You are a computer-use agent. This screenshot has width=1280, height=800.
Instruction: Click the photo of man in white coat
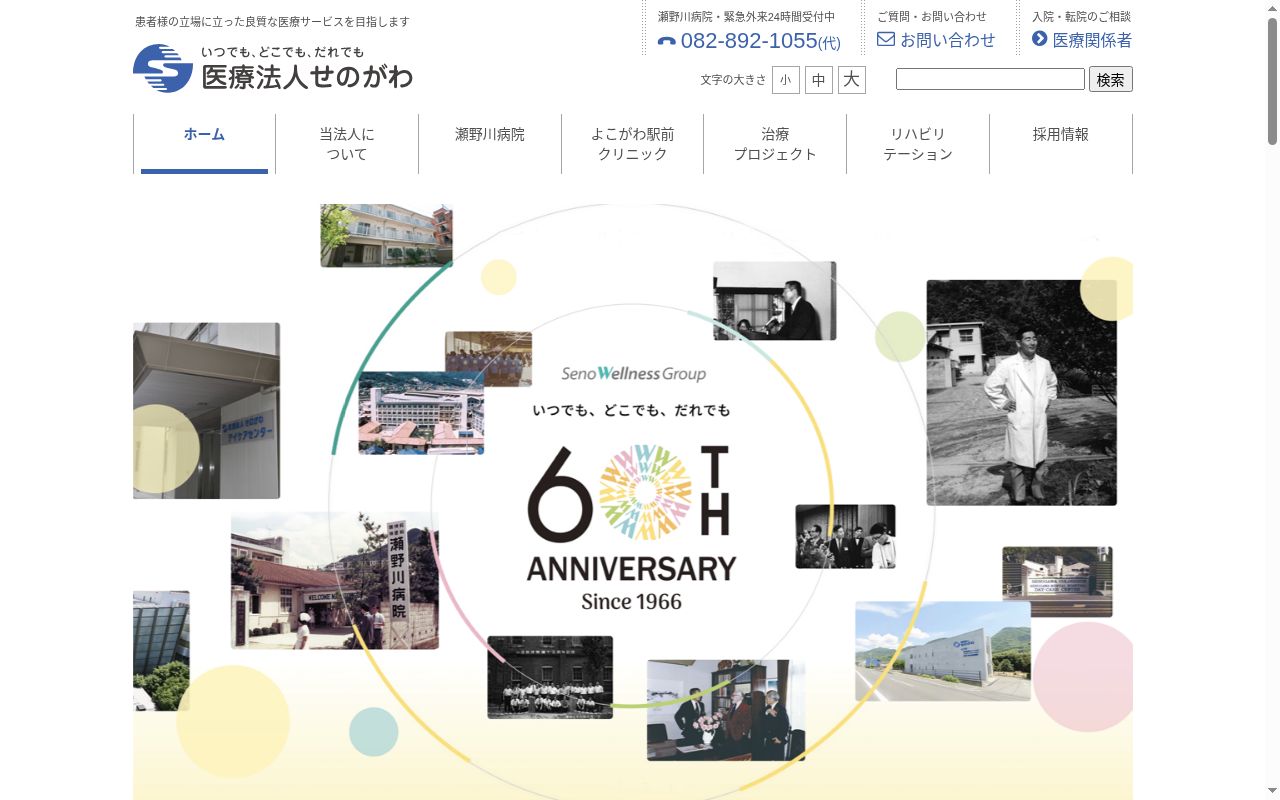(1021, 392)
